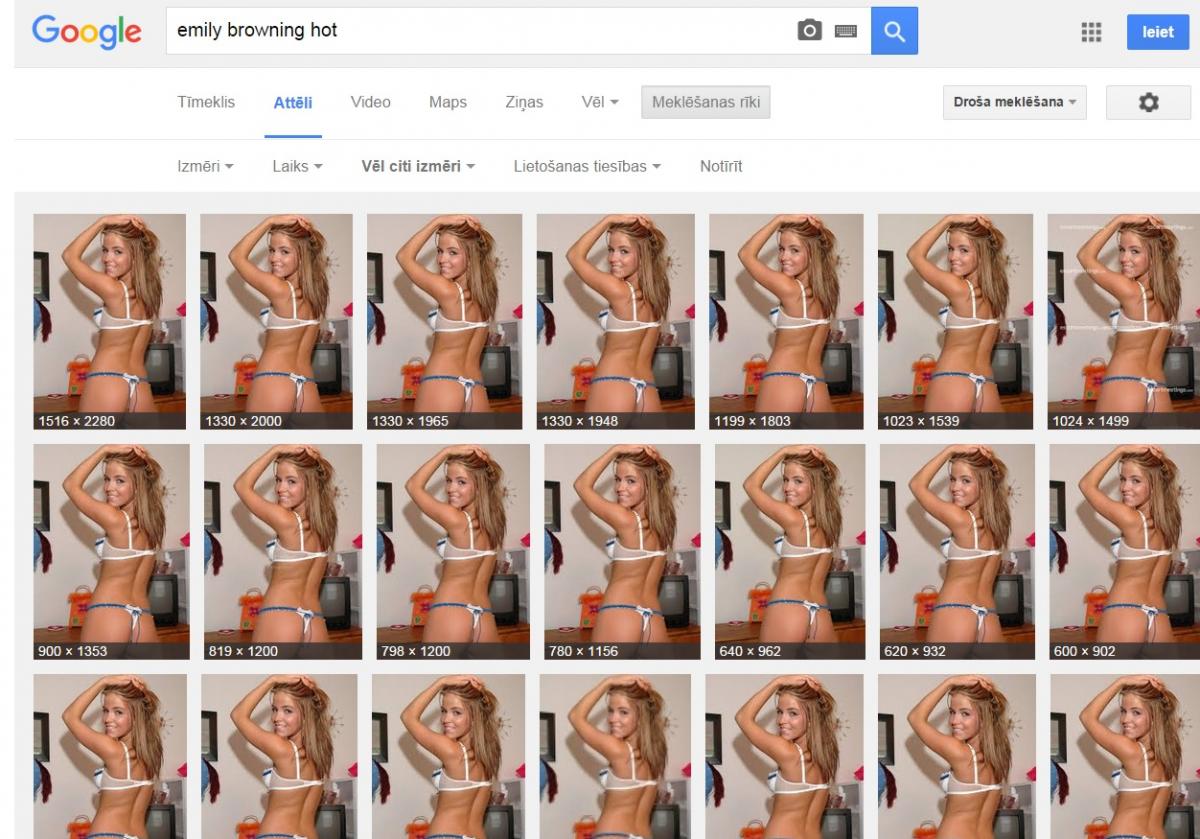Screen dimensions: 1200x839
Task: Open the Vēl citi izmēri dropdown
Action: tap(417, 166)
